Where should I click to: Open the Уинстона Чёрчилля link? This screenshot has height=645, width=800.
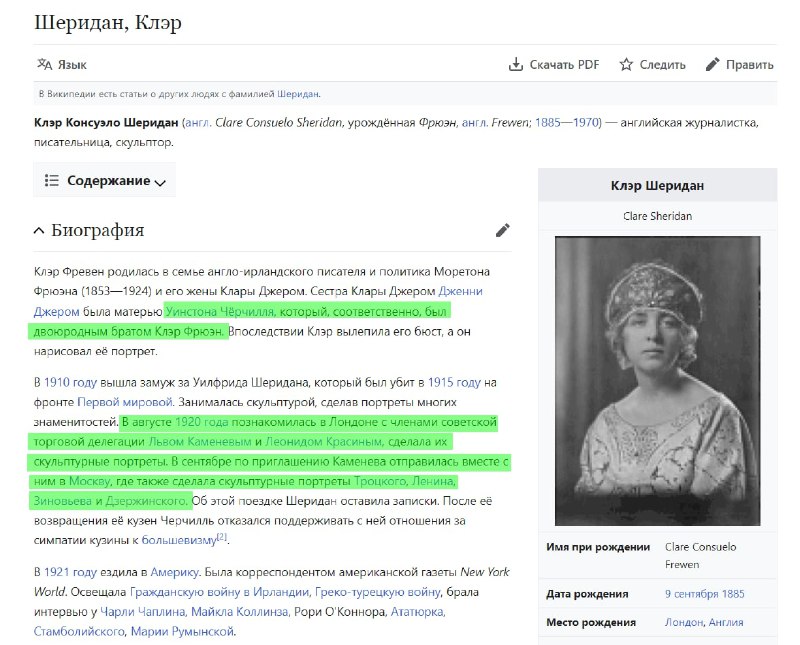click(x=220, y=311)
